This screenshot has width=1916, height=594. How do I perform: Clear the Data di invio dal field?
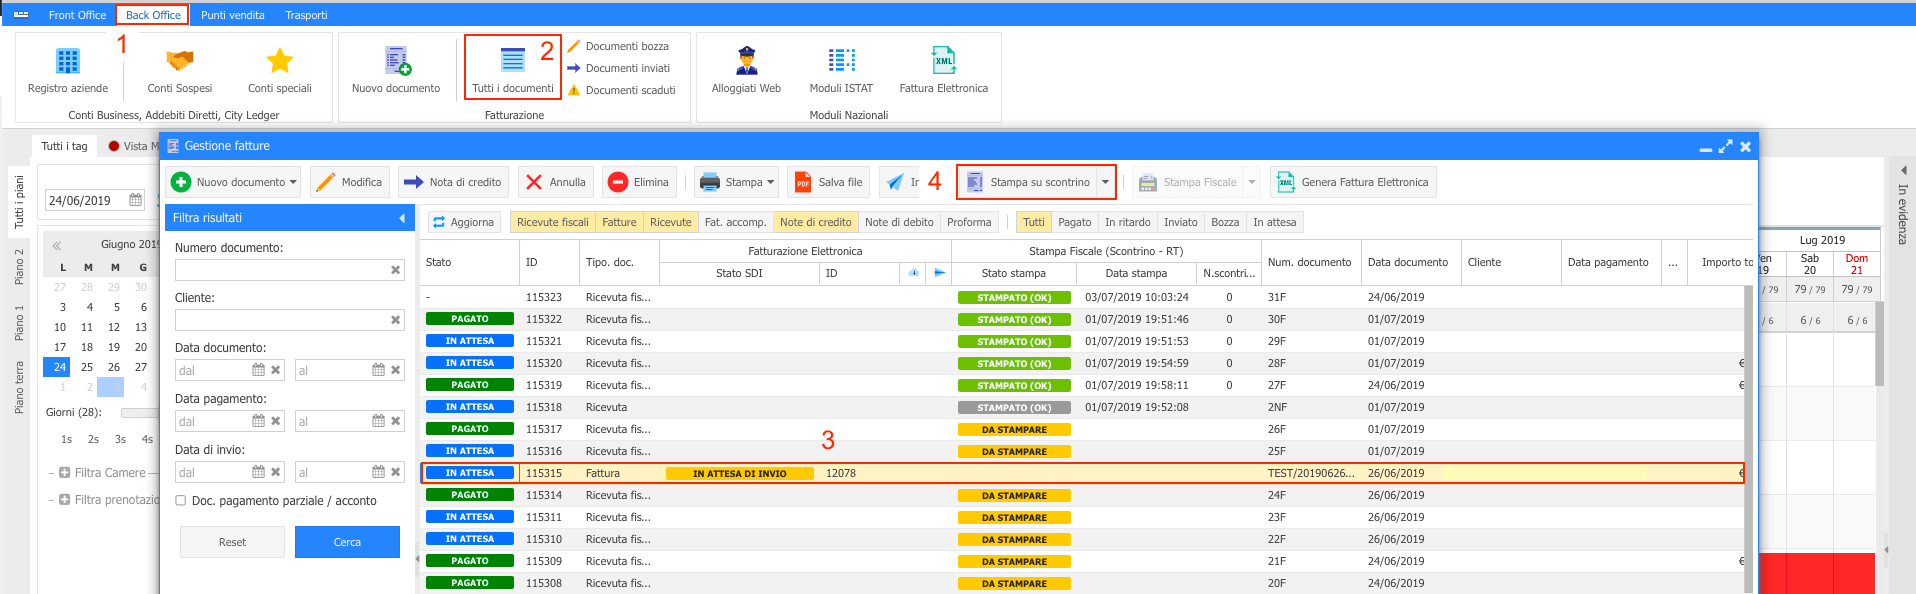[x=276, y=472]
